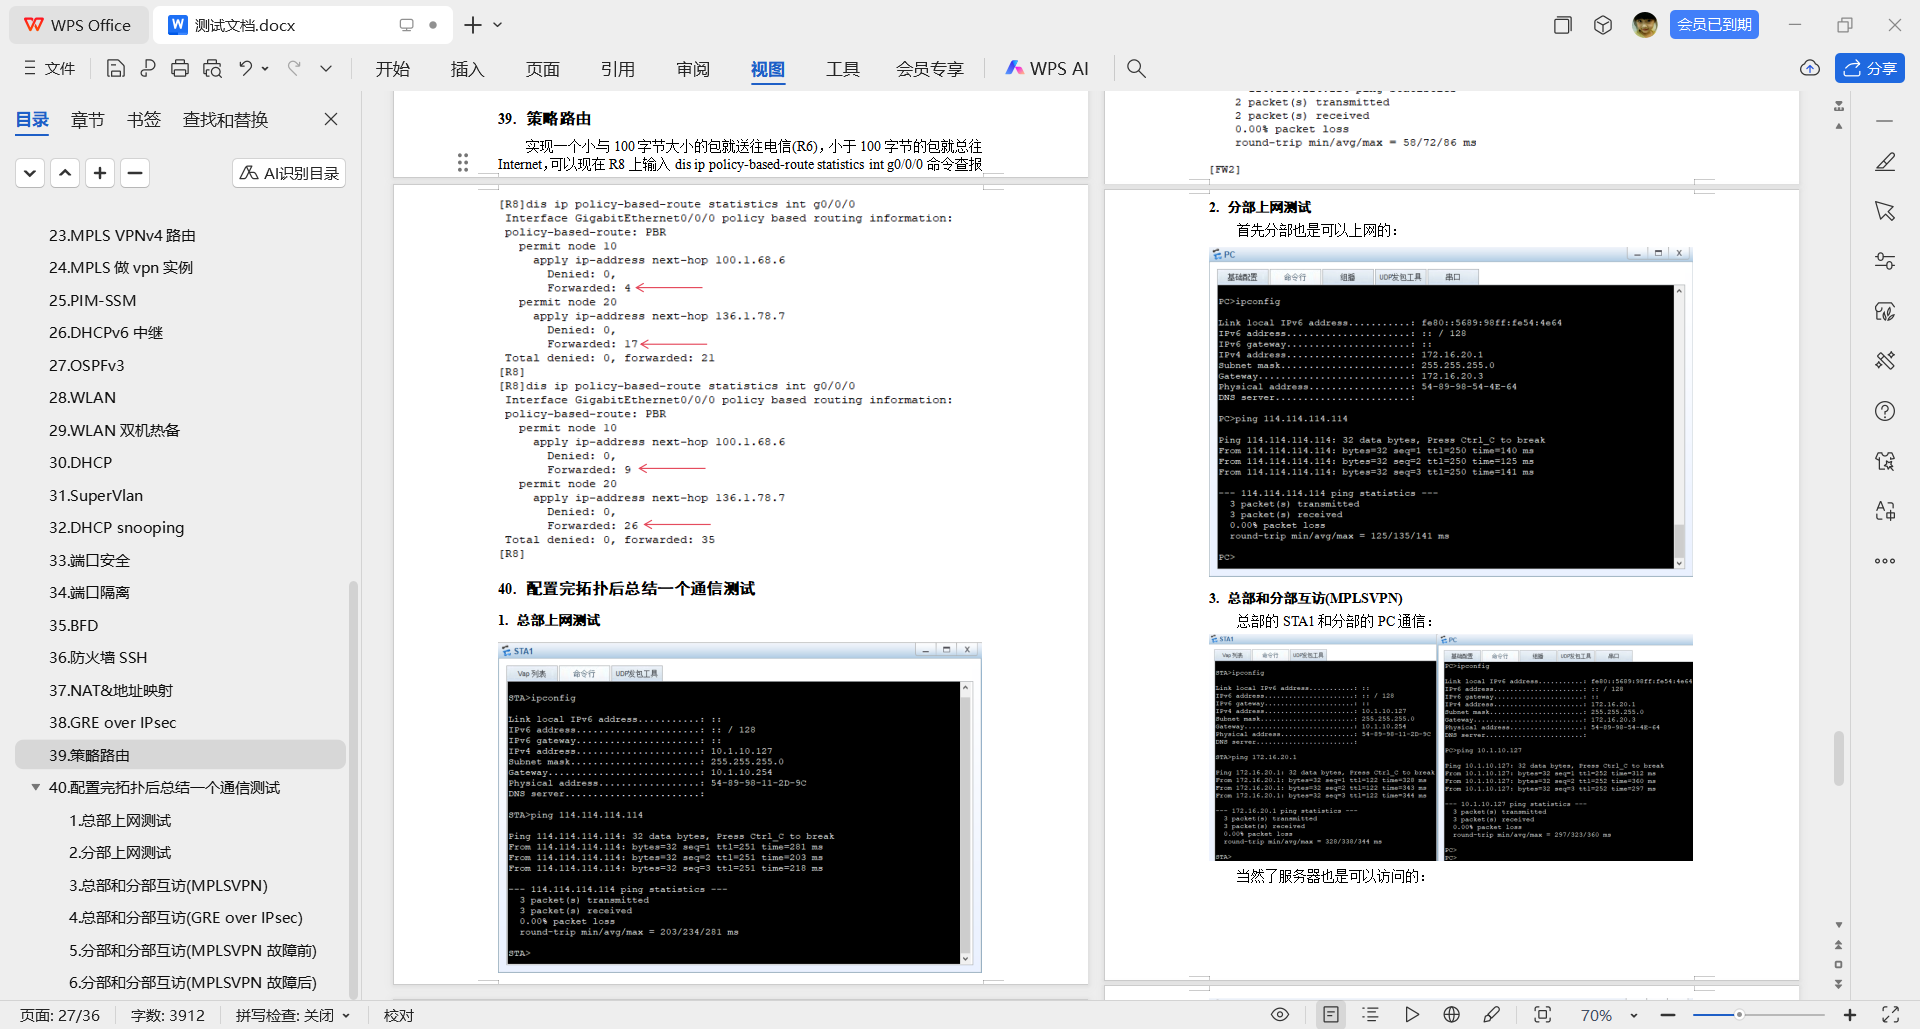Click the Export to PDF icon
This screenshot has height=1029, width=1920.
[148, 68]
